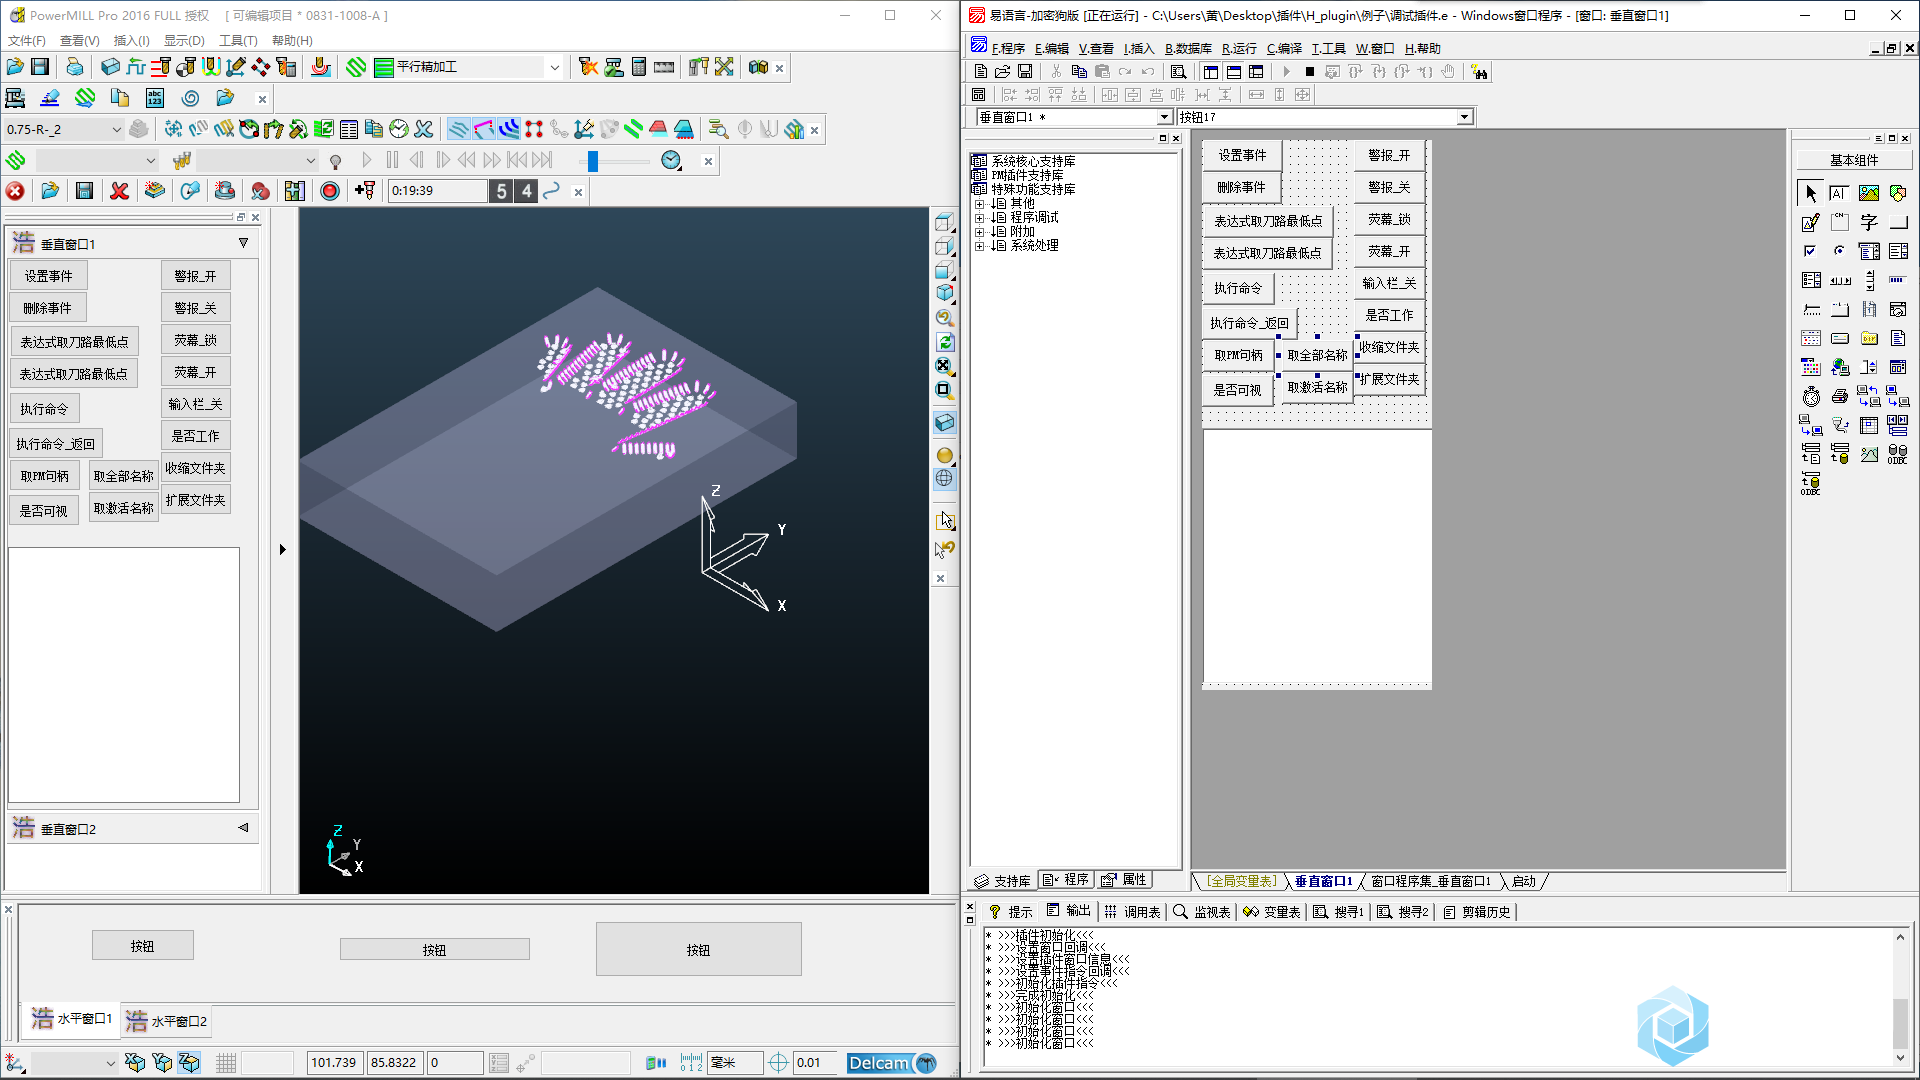Click the simulation clock icon
Screen dimensions: 1920x1080
click(x=671, y=160)
